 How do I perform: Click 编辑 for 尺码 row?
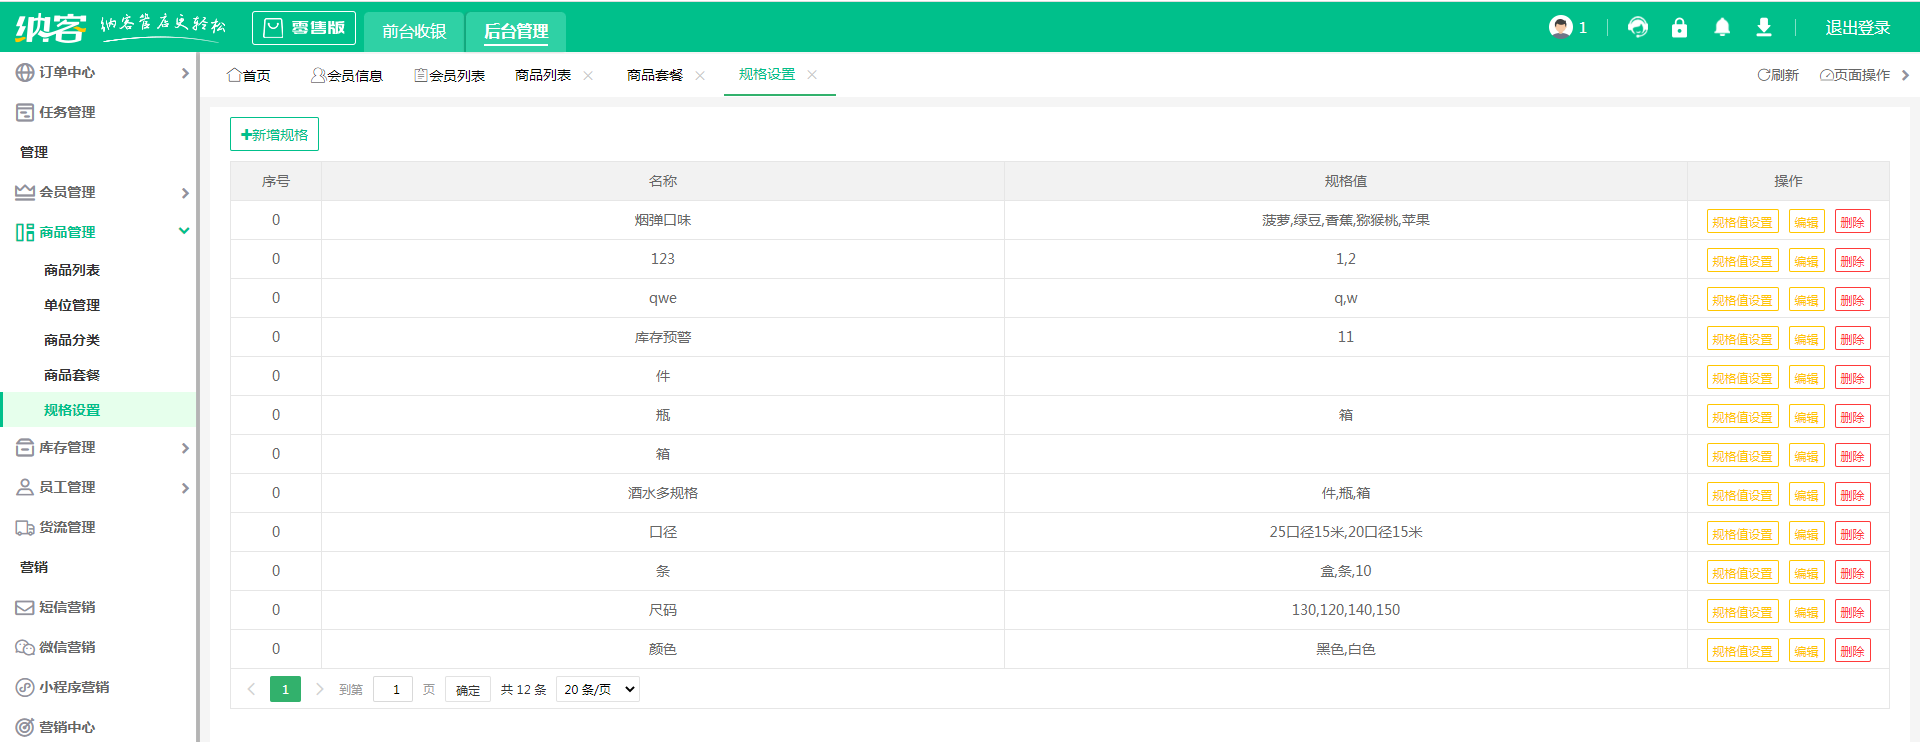(x=1806, y=612)
